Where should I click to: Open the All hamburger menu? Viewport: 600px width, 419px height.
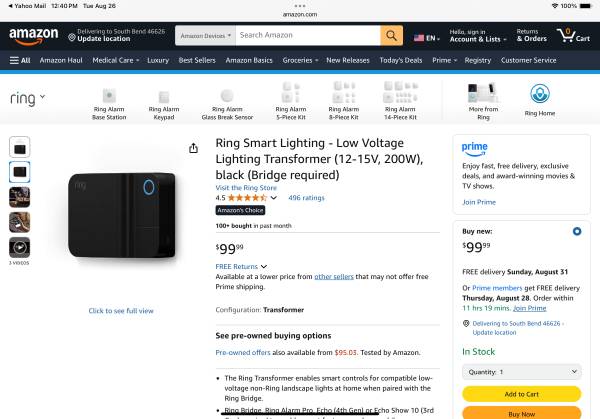[x=20, y=60]
